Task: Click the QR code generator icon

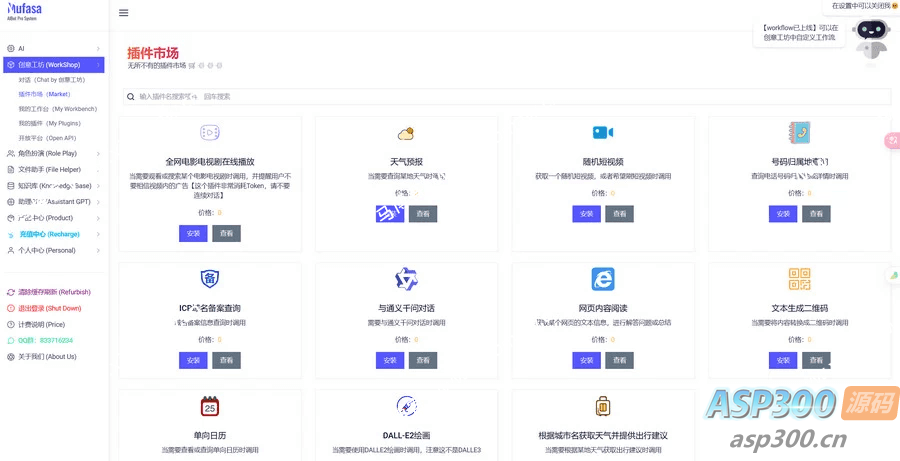Action: coord(799,279)
